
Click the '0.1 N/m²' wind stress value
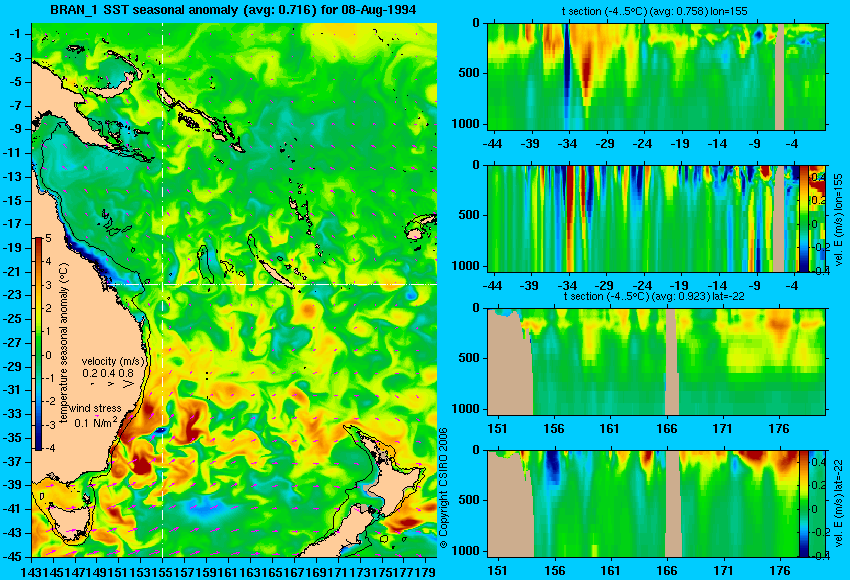95,422
